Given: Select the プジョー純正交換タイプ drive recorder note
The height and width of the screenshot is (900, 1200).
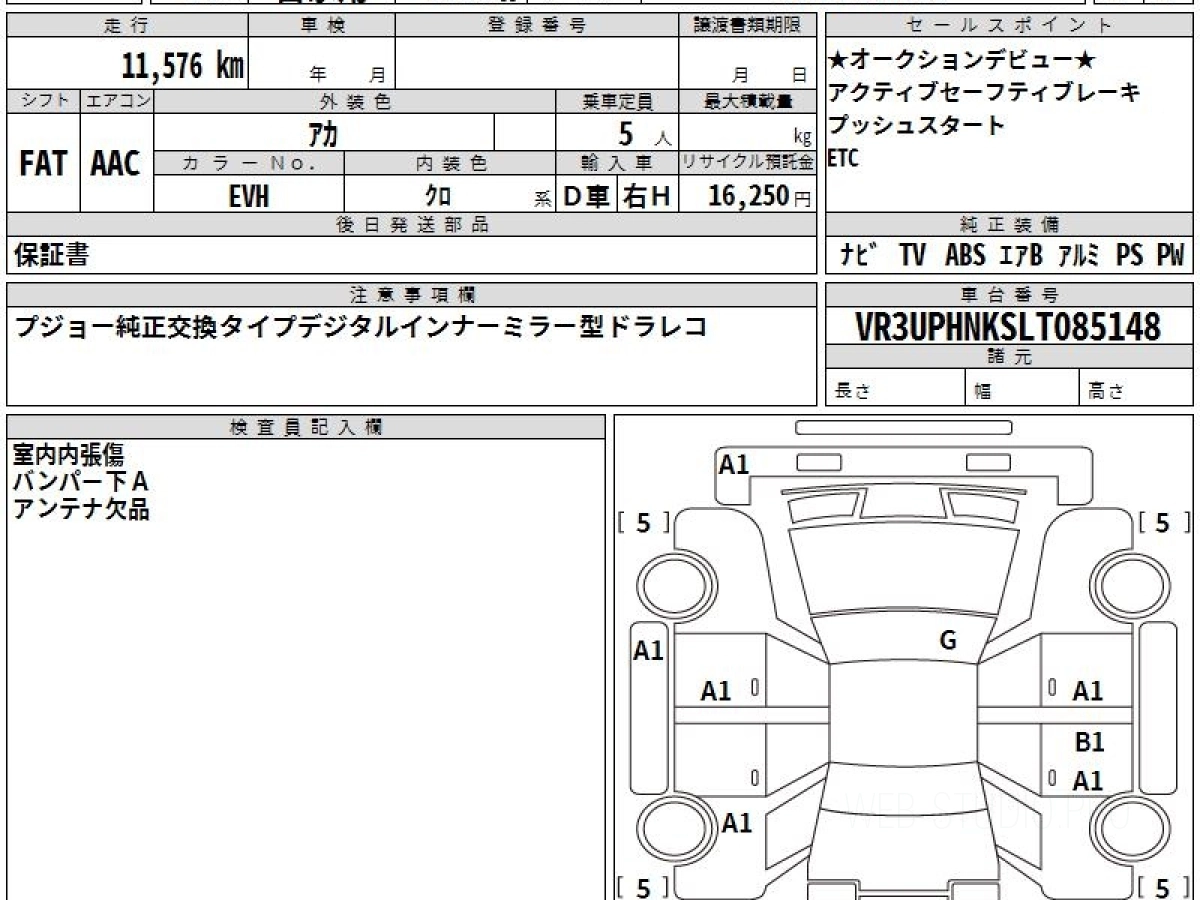Looking at the screenshot, I should 362,327.
